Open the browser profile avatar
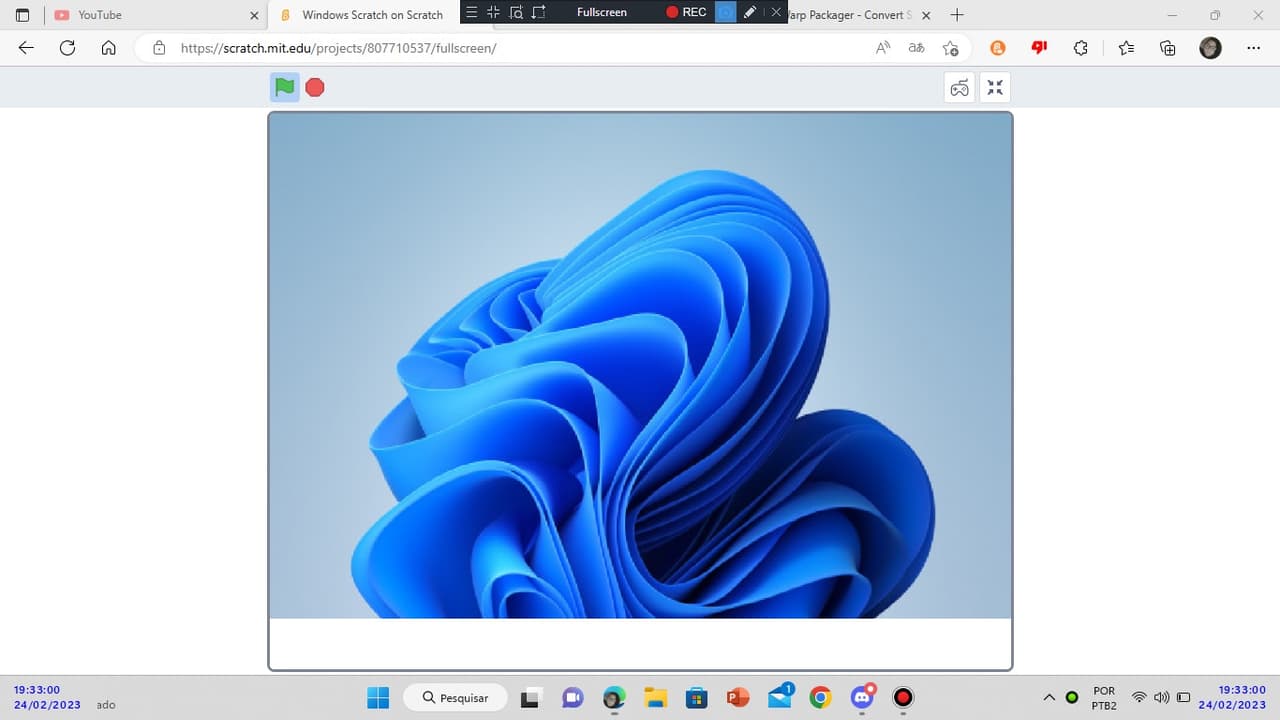The width and height of the screenshot is (1280, 720). tap(1211, 48)
